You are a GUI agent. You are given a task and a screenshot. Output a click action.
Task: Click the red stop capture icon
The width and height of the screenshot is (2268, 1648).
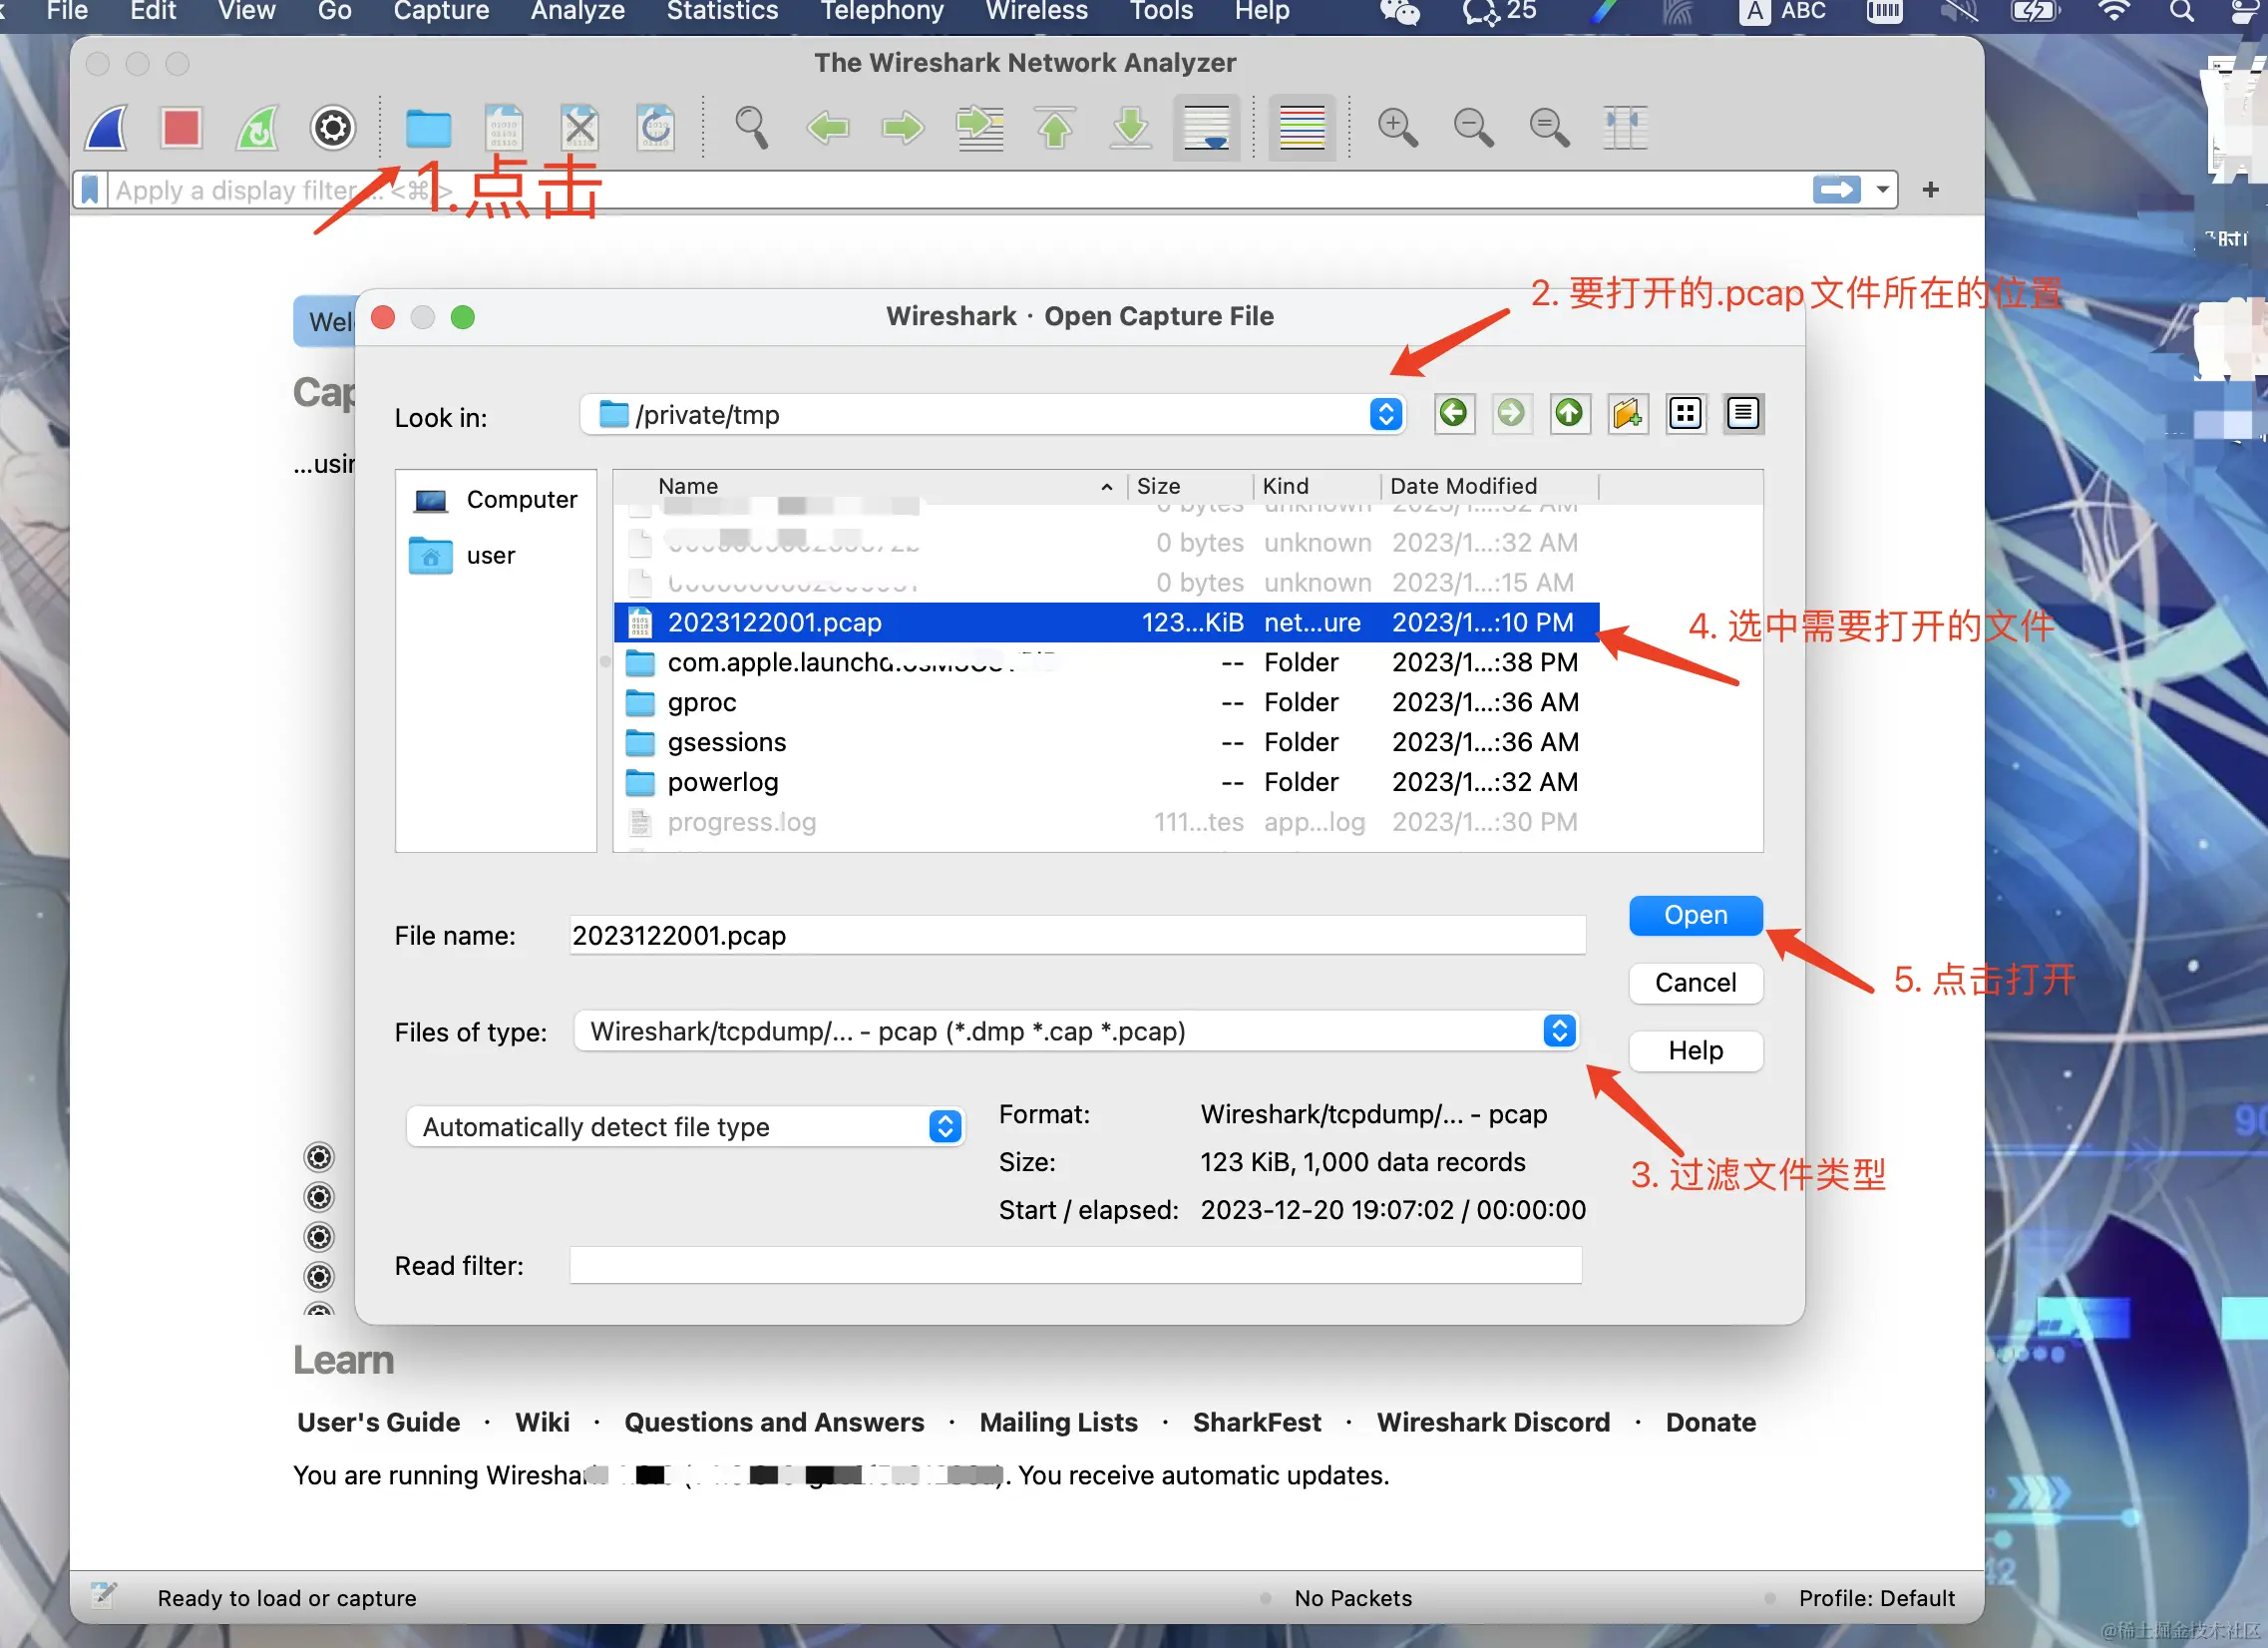(181, 128)
